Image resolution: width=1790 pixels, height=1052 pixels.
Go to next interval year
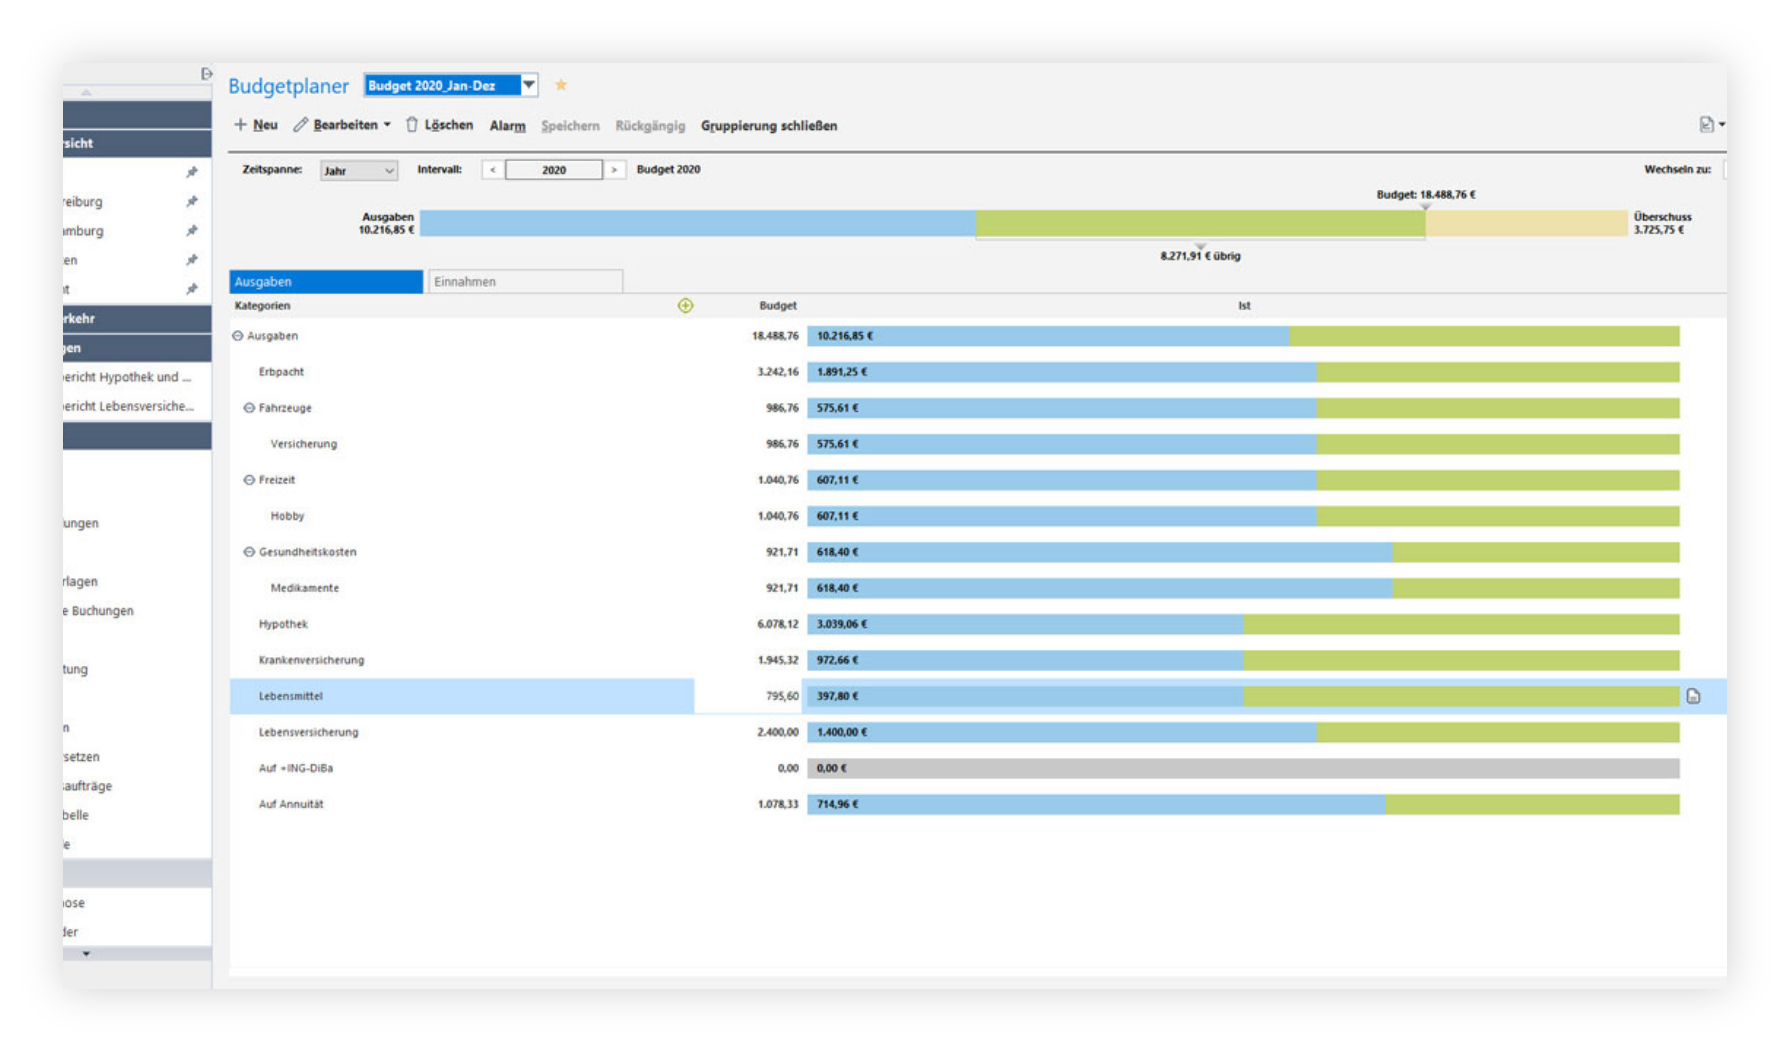point(614,170)
